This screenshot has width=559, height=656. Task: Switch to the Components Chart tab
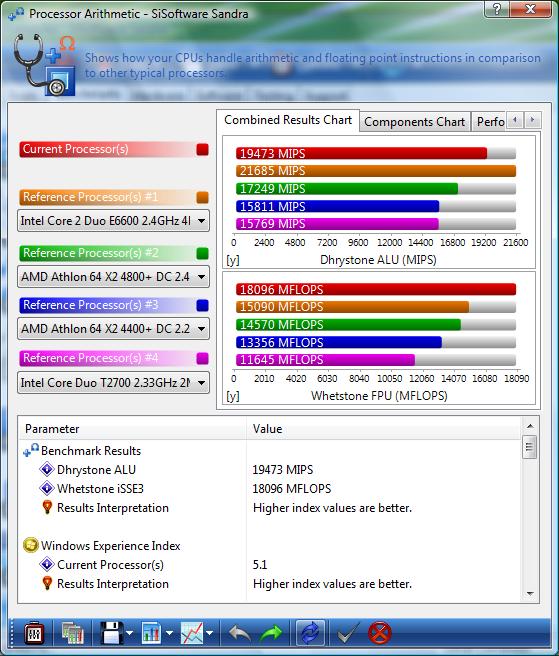point(414,122)
